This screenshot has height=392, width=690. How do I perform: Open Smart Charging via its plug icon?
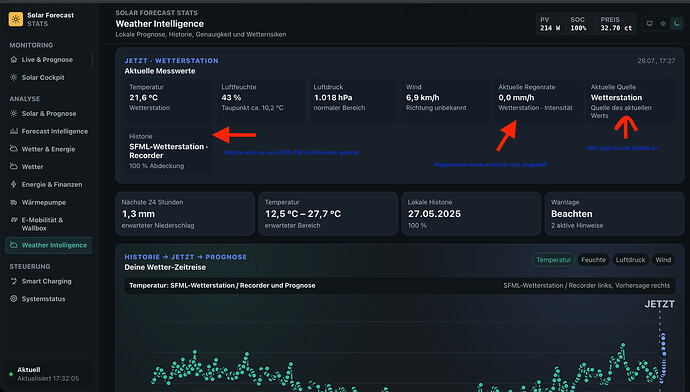14,281
